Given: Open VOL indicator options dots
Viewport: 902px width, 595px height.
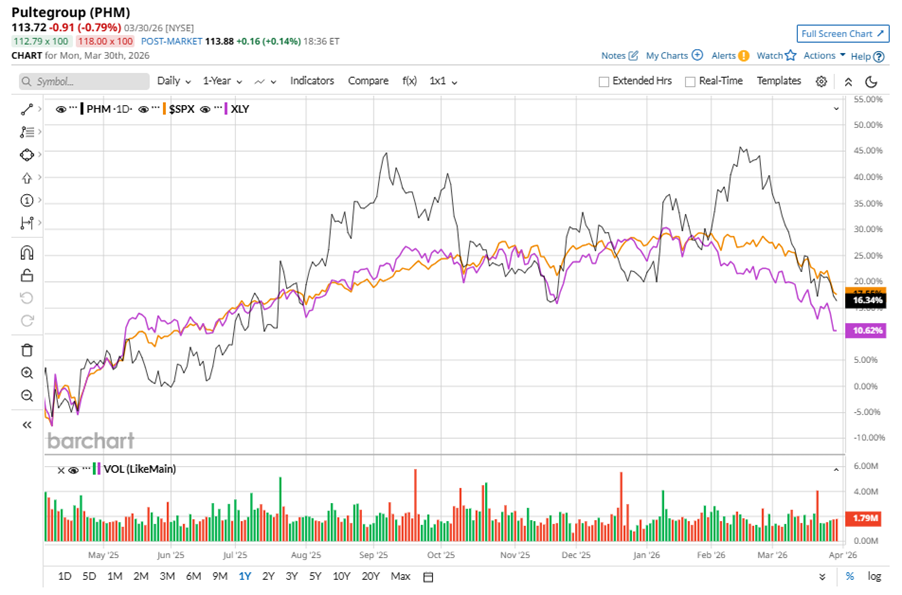Looking at the screenshot, I should (86, 469).
